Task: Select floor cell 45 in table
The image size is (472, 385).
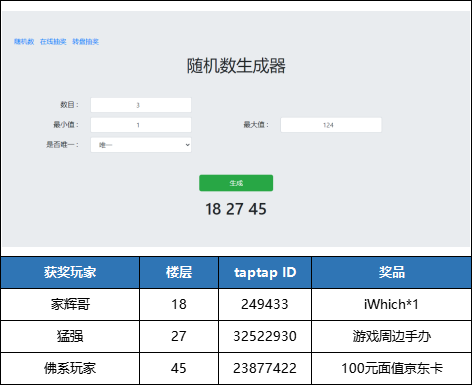Action: coord(179,368)
